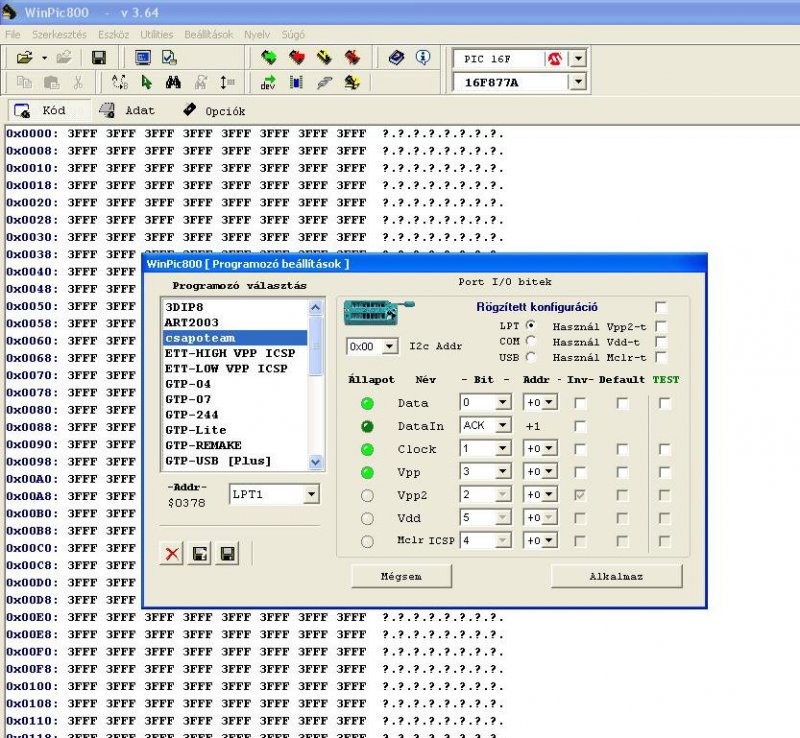The width and height of the screenshot is (800, 738).
Task: Click the Alkalmaz button
Action: (x=616, y=576)
